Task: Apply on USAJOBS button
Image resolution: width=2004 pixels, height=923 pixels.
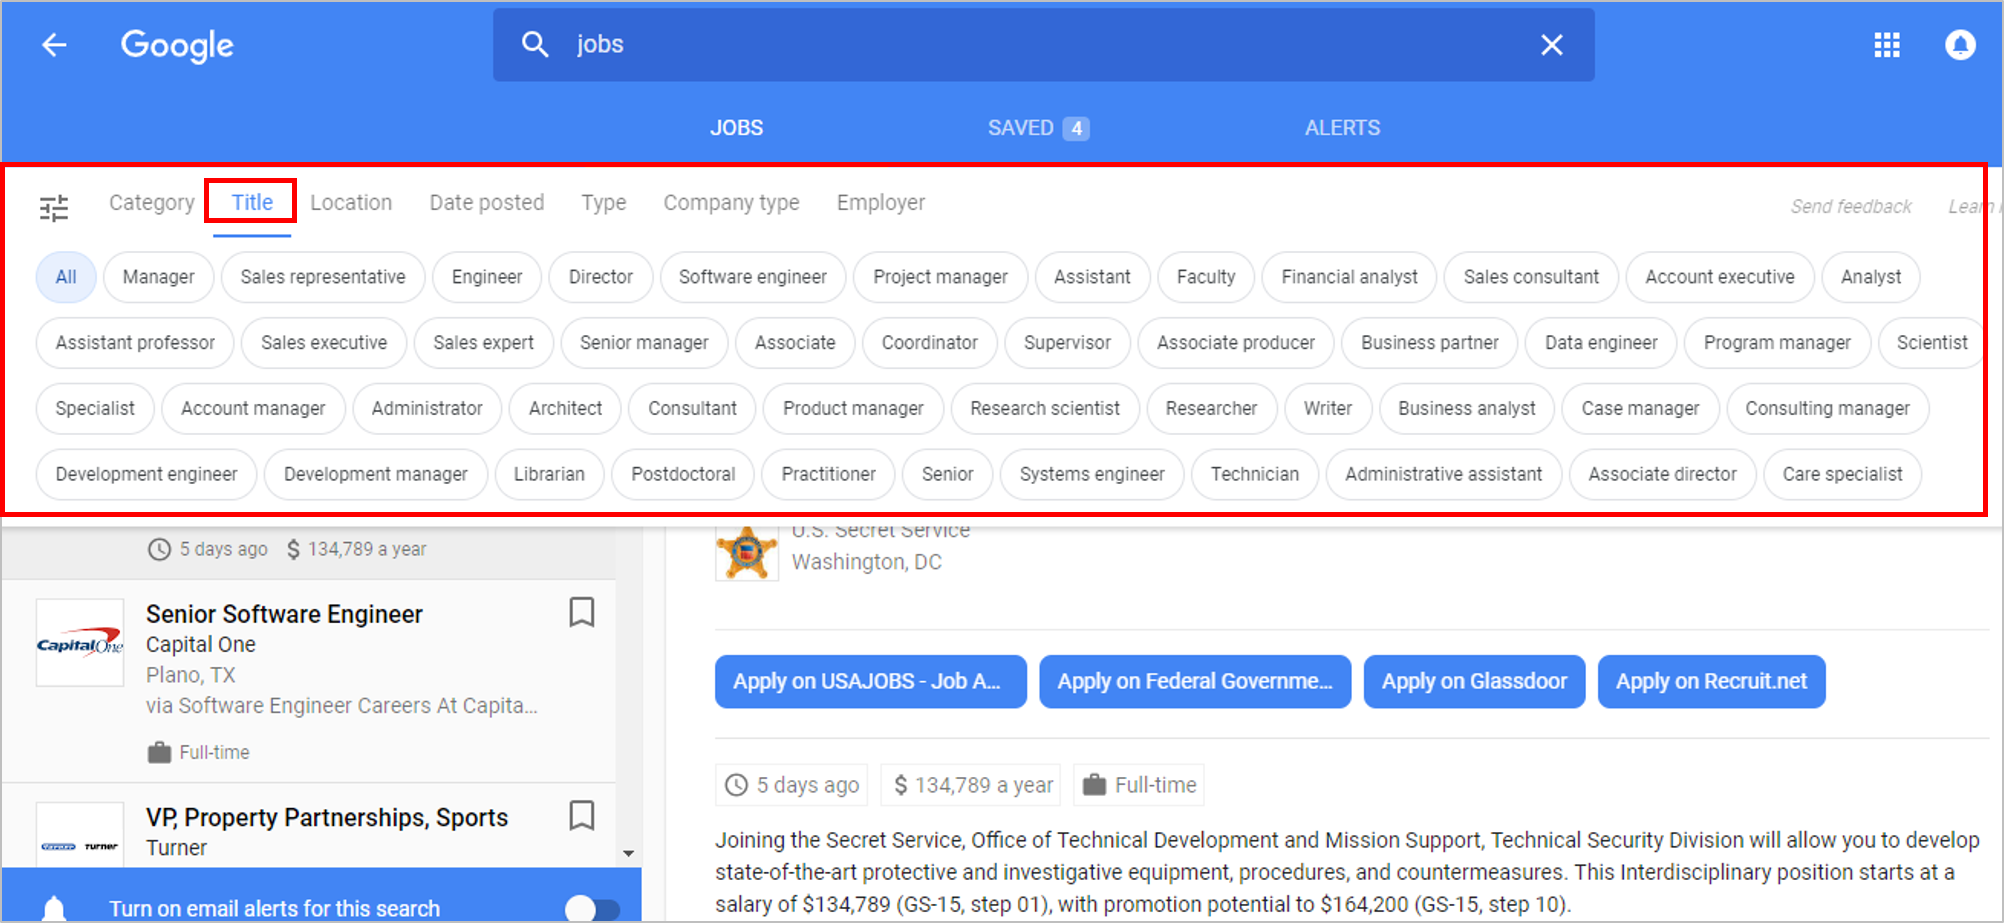Action: 870,682
